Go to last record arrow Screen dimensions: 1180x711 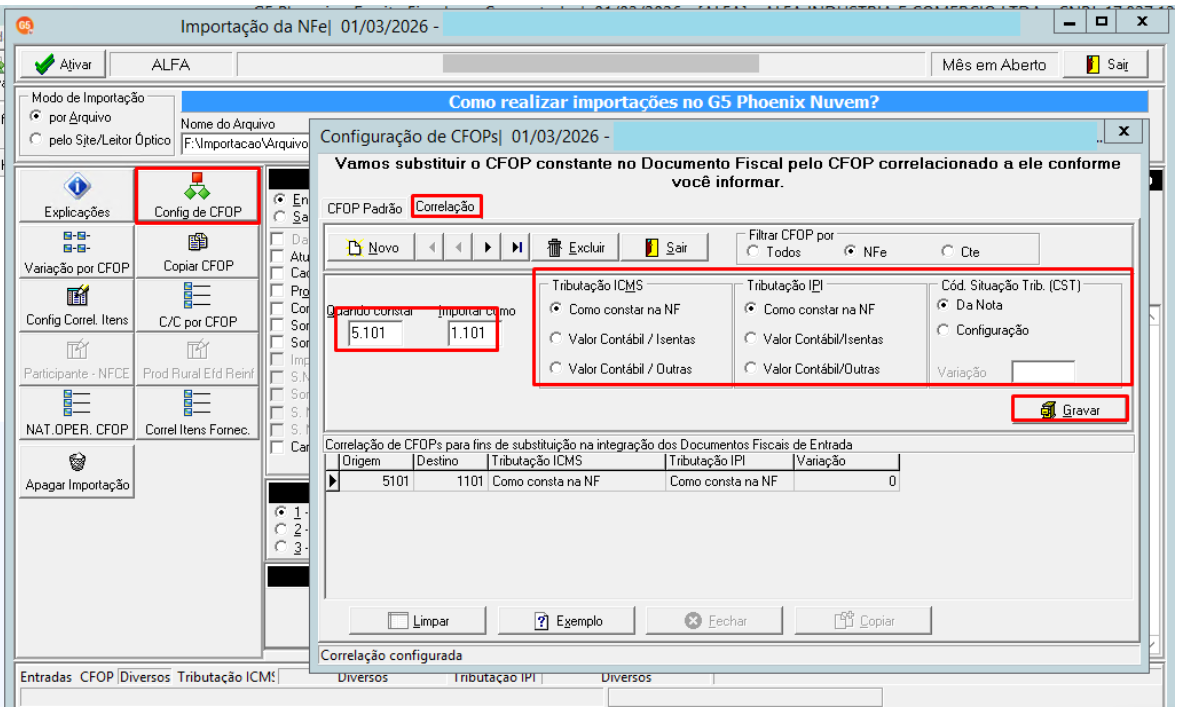516,248
